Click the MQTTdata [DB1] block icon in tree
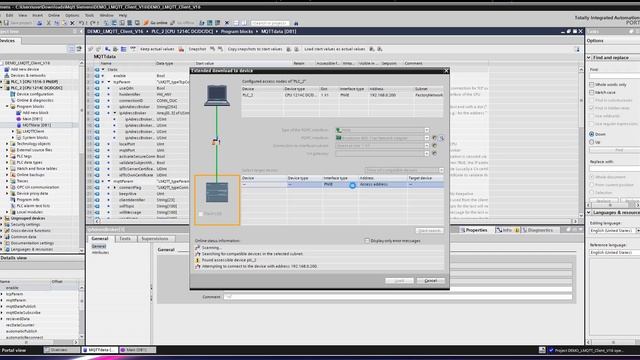This screenshot has height=360, width=640. click(x=19, y=125)
